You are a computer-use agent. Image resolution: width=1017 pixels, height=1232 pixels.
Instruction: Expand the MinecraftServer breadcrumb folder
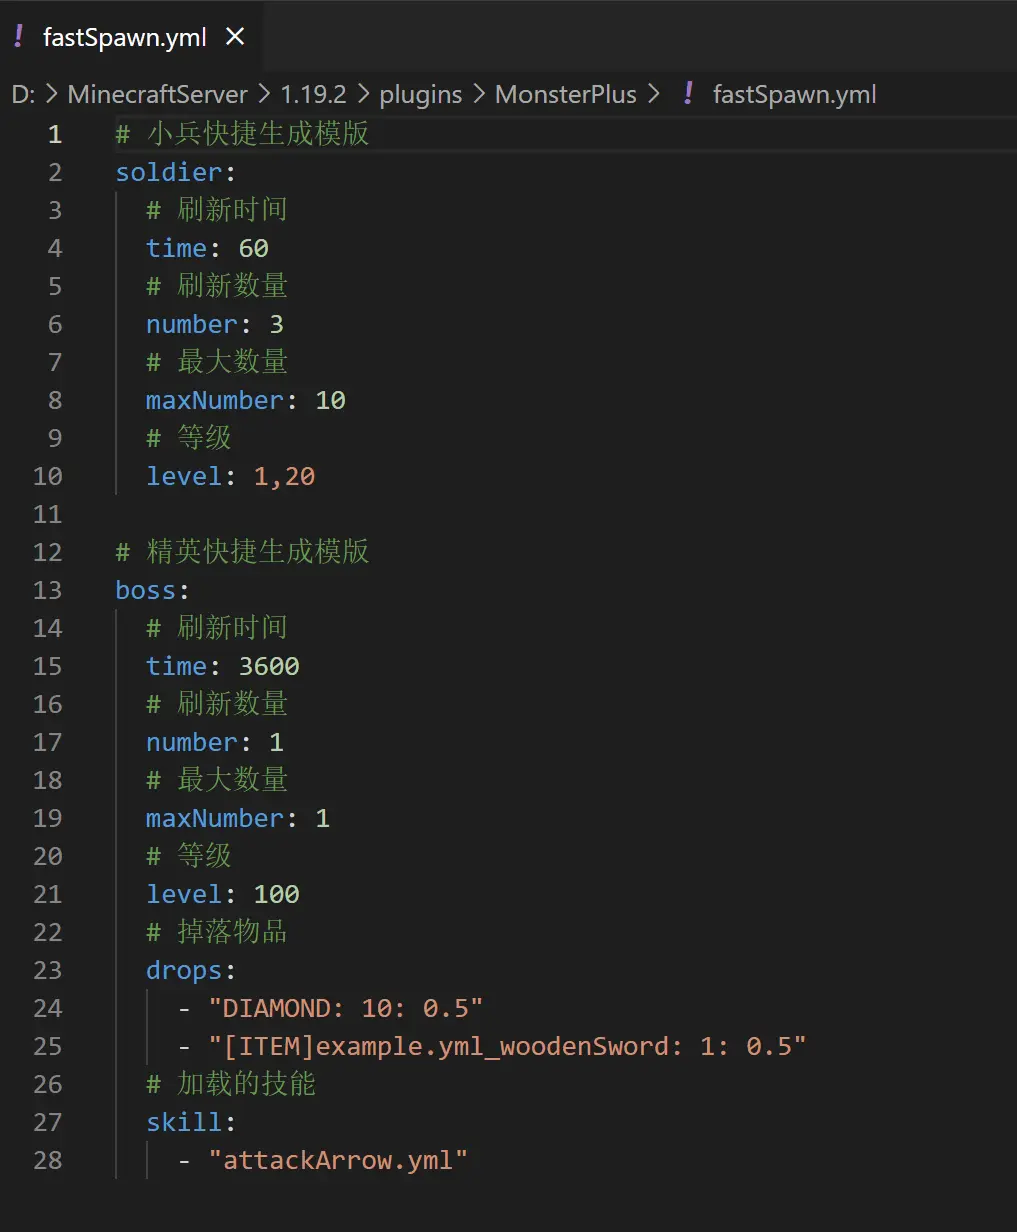click(x=157, y=95)
